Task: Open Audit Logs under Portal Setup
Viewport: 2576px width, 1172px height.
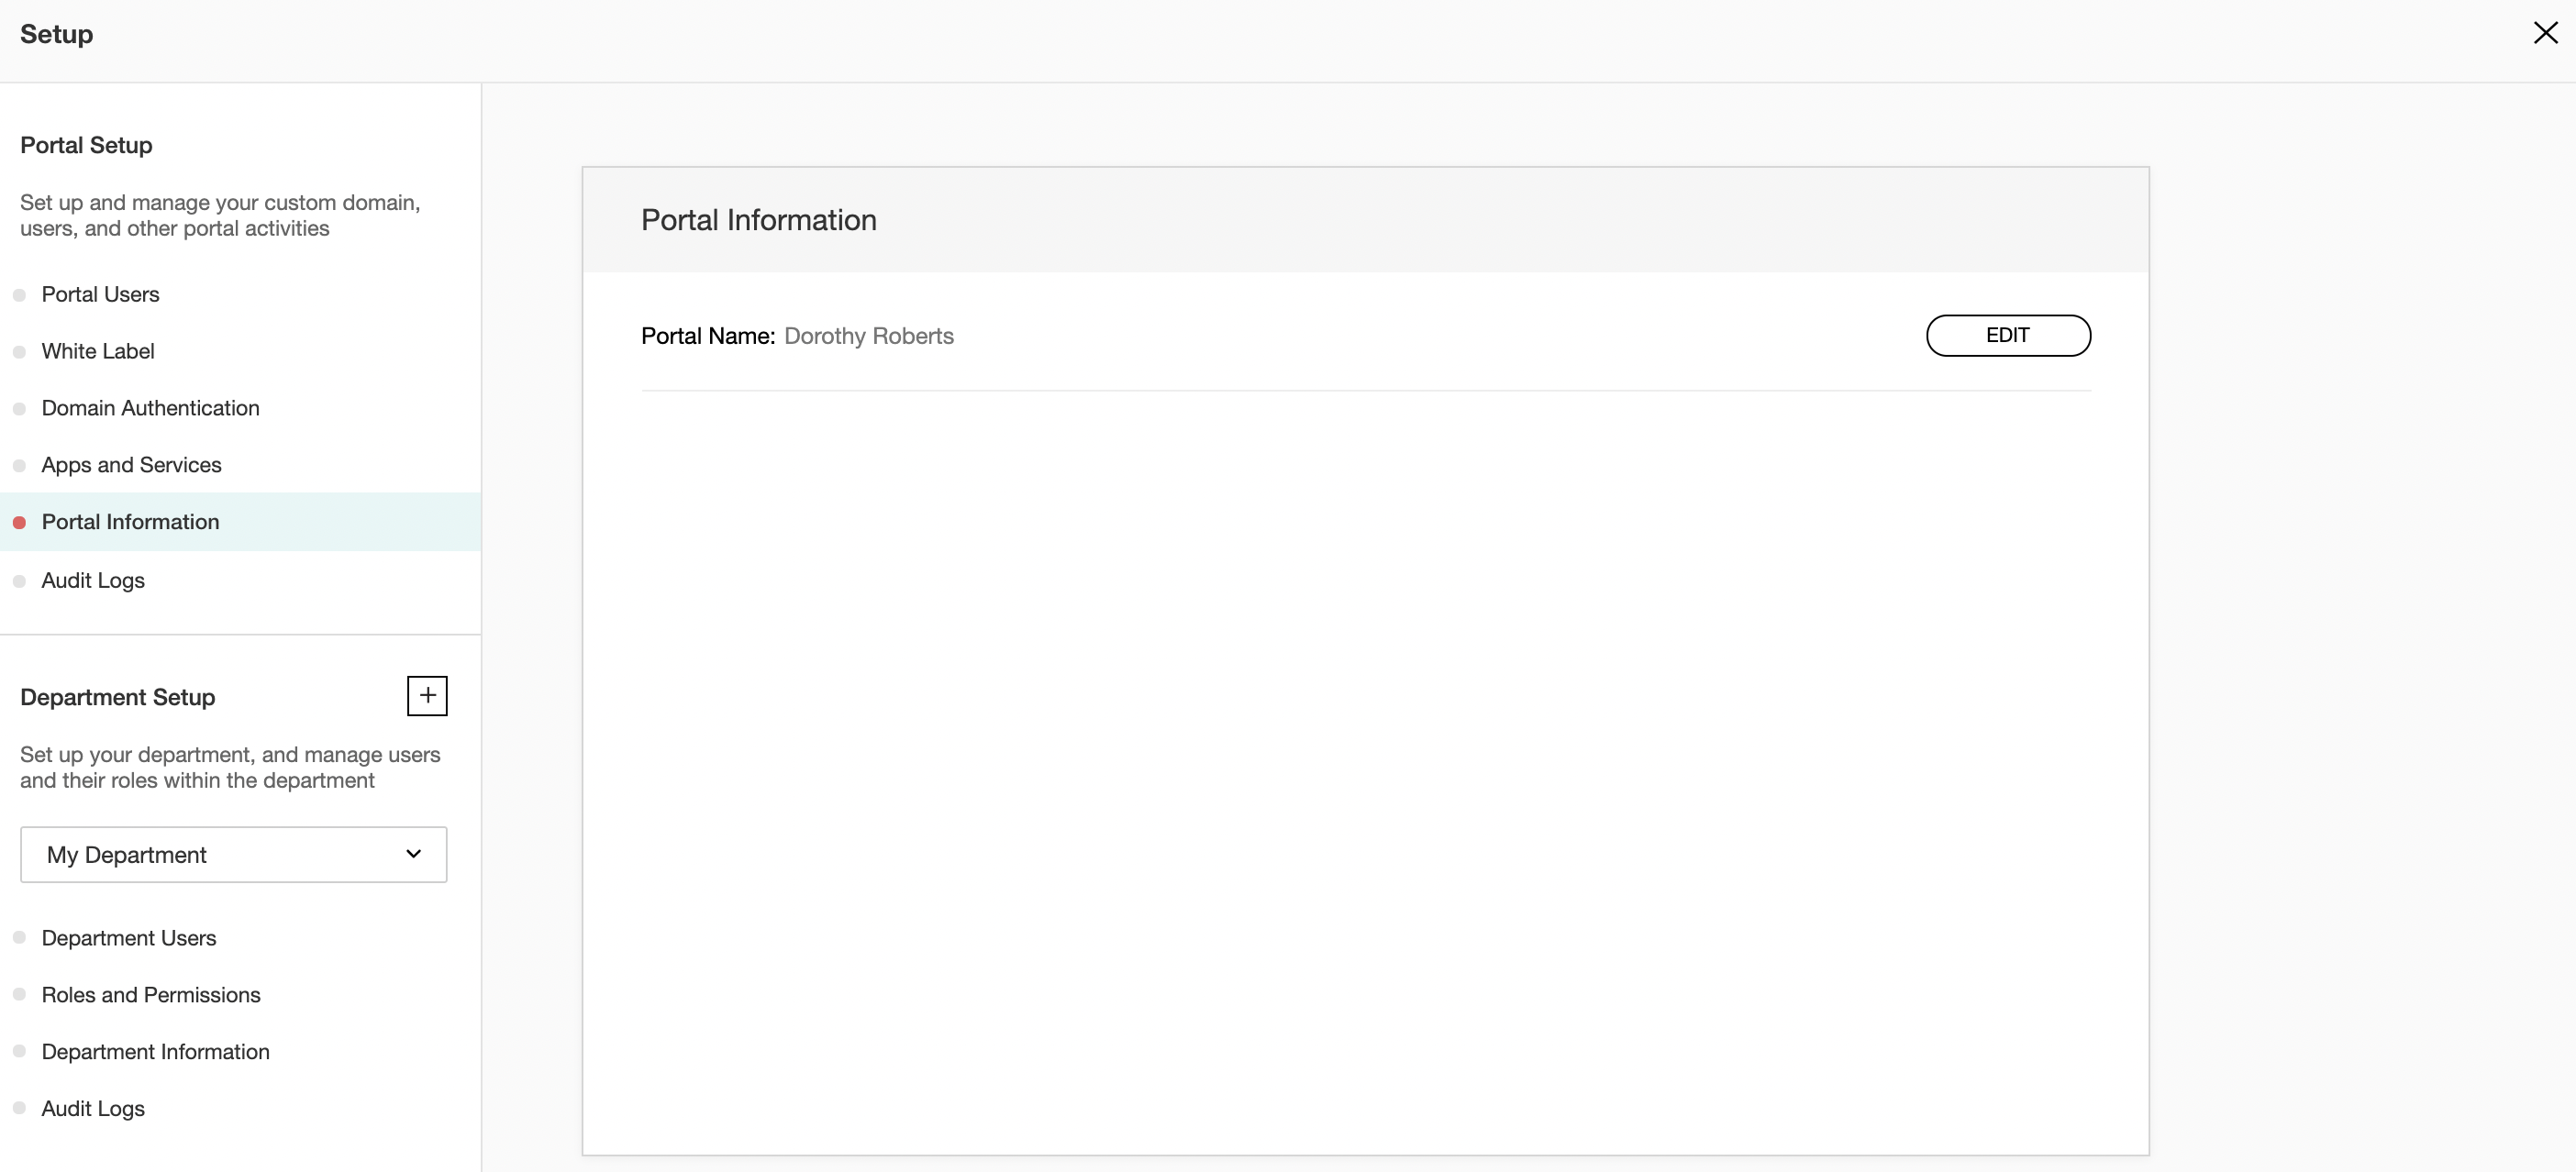Action: (93, 580)
